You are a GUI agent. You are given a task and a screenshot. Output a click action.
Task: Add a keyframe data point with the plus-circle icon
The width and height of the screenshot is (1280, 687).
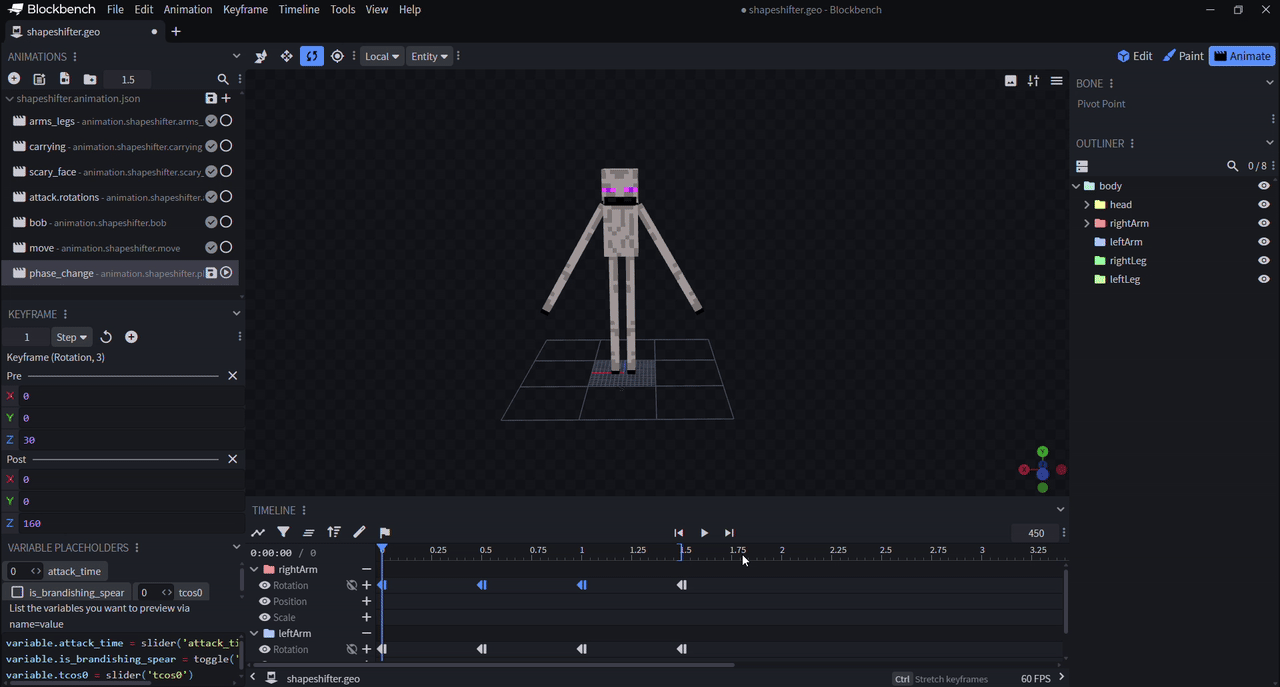(x=131, y=337)
